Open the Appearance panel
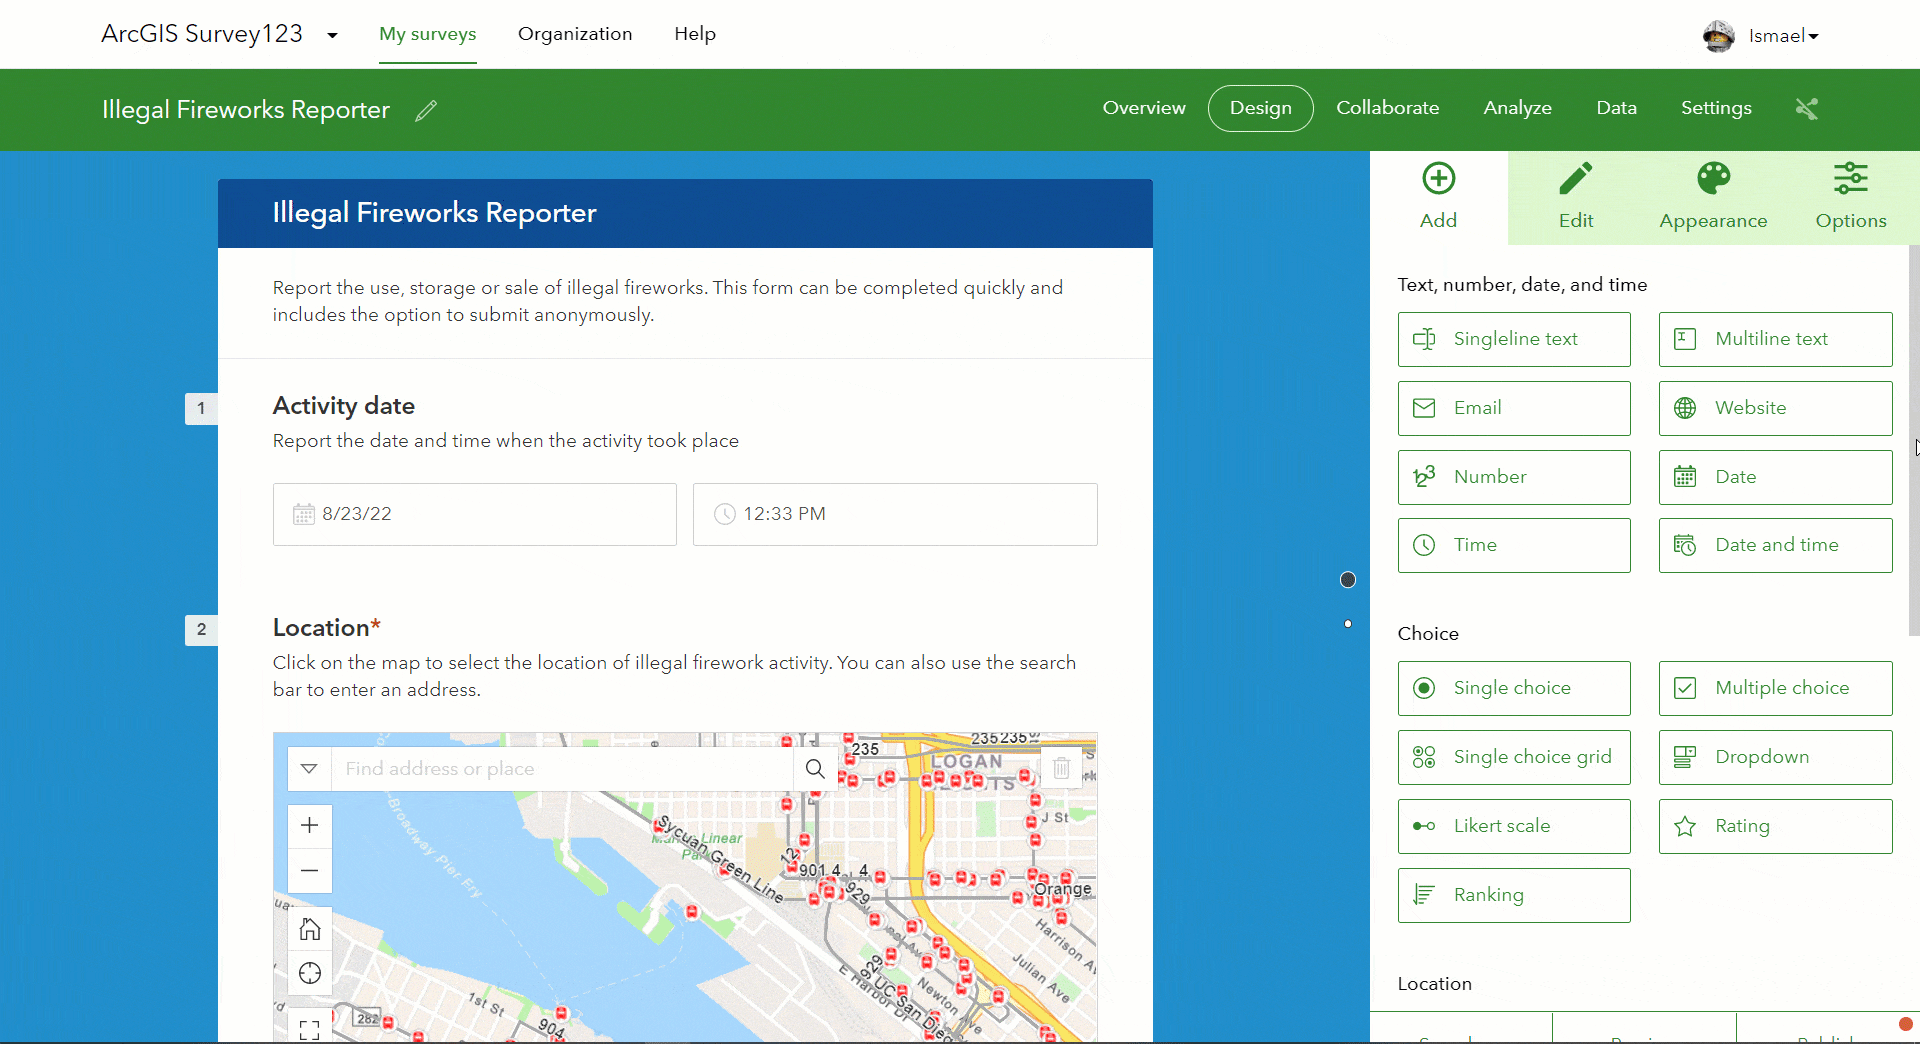 (1712, 196)
